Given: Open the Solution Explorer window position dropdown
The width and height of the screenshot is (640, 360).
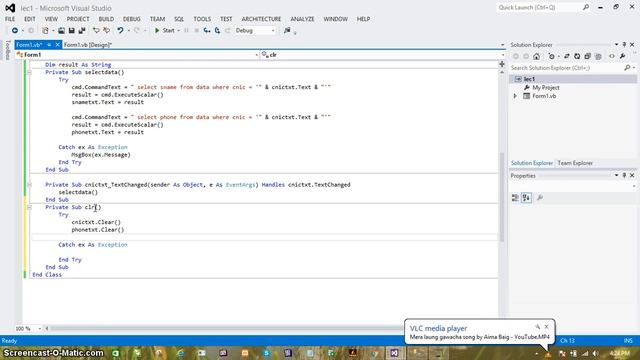Looking at the screenshot, I should click(616, 45).
